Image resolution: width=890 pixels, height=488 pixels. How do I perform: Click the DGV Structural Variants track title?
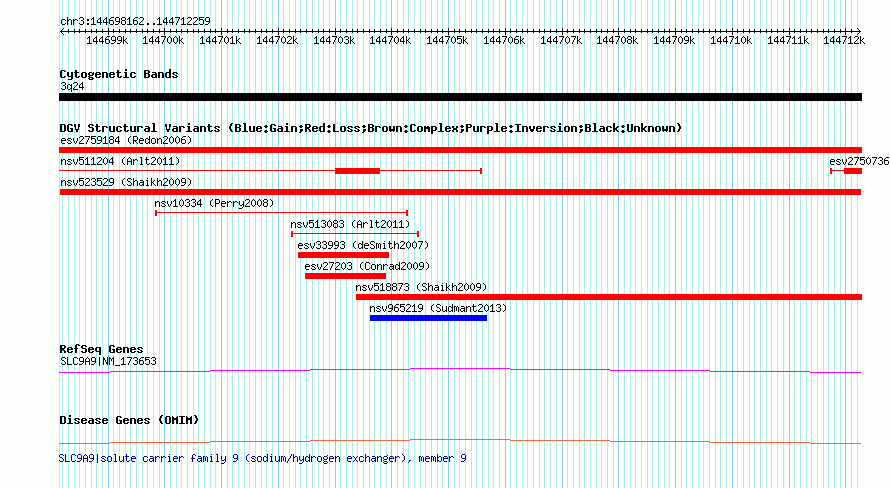pyautogui.click(x=371, y=128)
